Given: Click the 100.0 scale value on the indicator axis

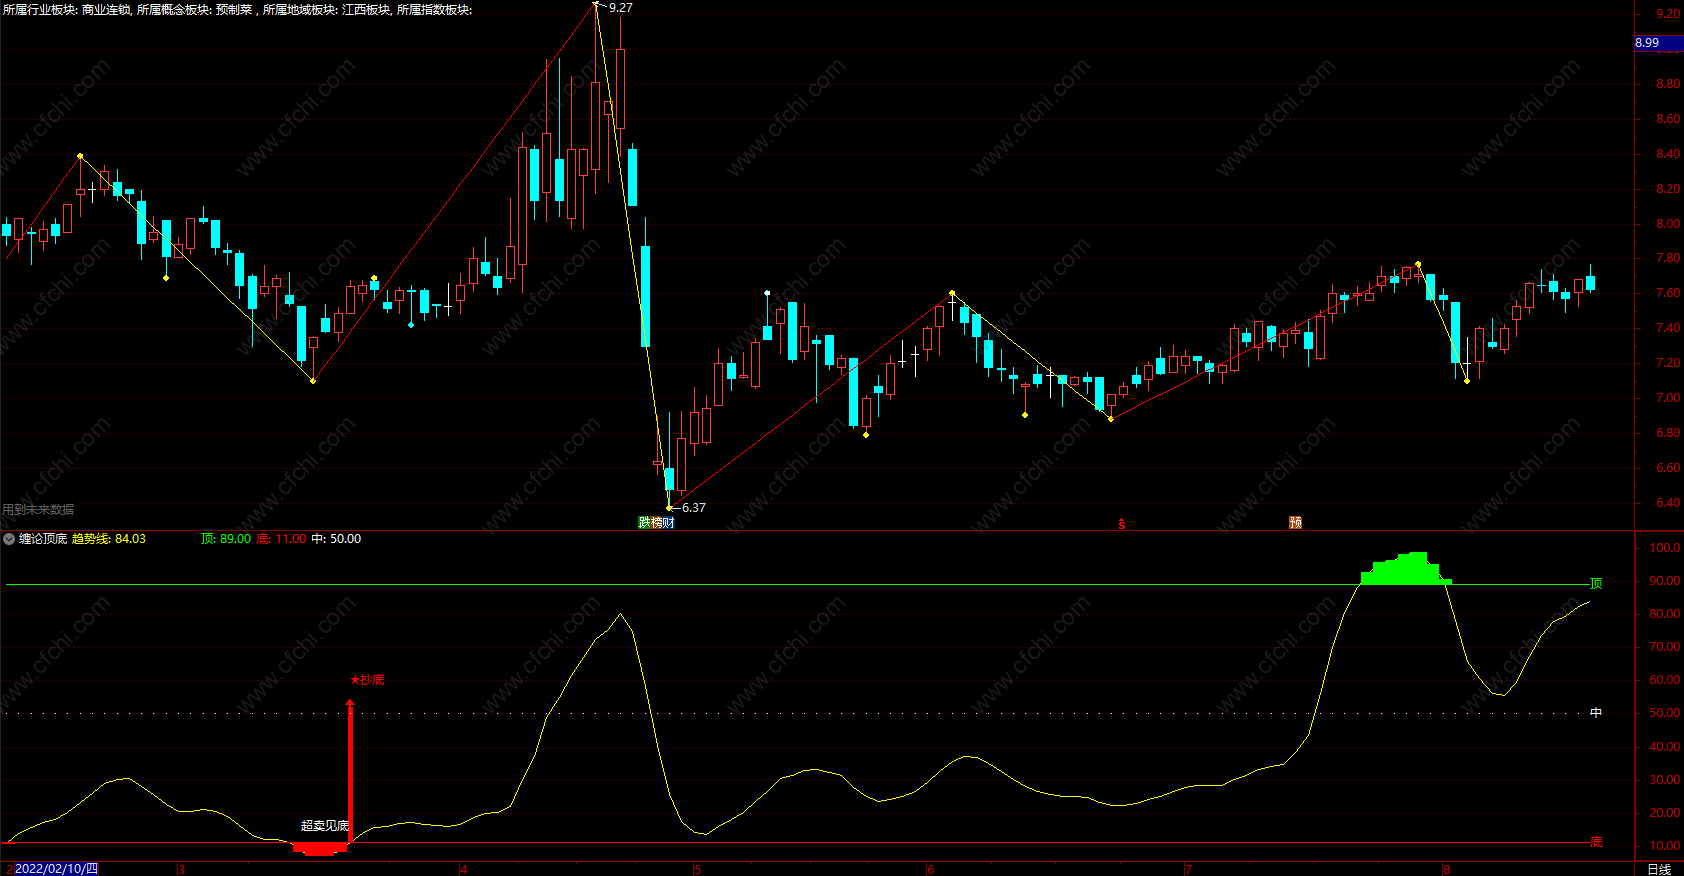Looking at the screenshot, I should tap(1664, 548).
